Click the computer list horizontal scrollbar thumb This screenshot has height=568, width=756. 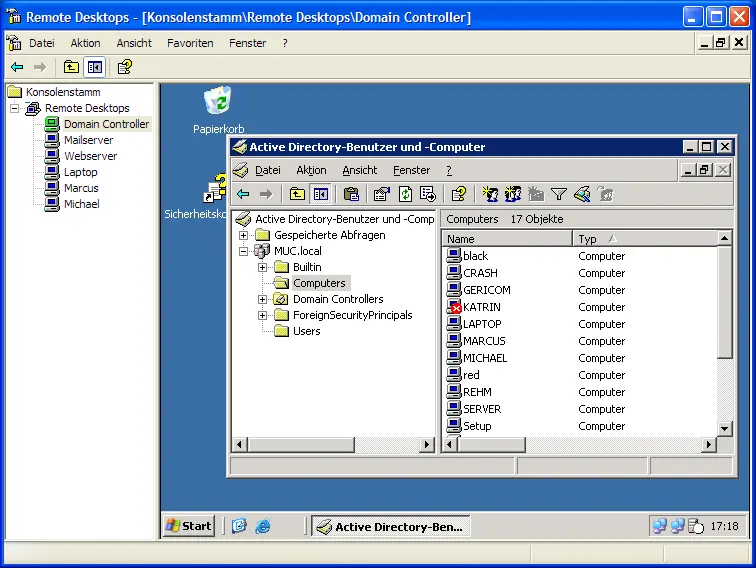[491, 444]
